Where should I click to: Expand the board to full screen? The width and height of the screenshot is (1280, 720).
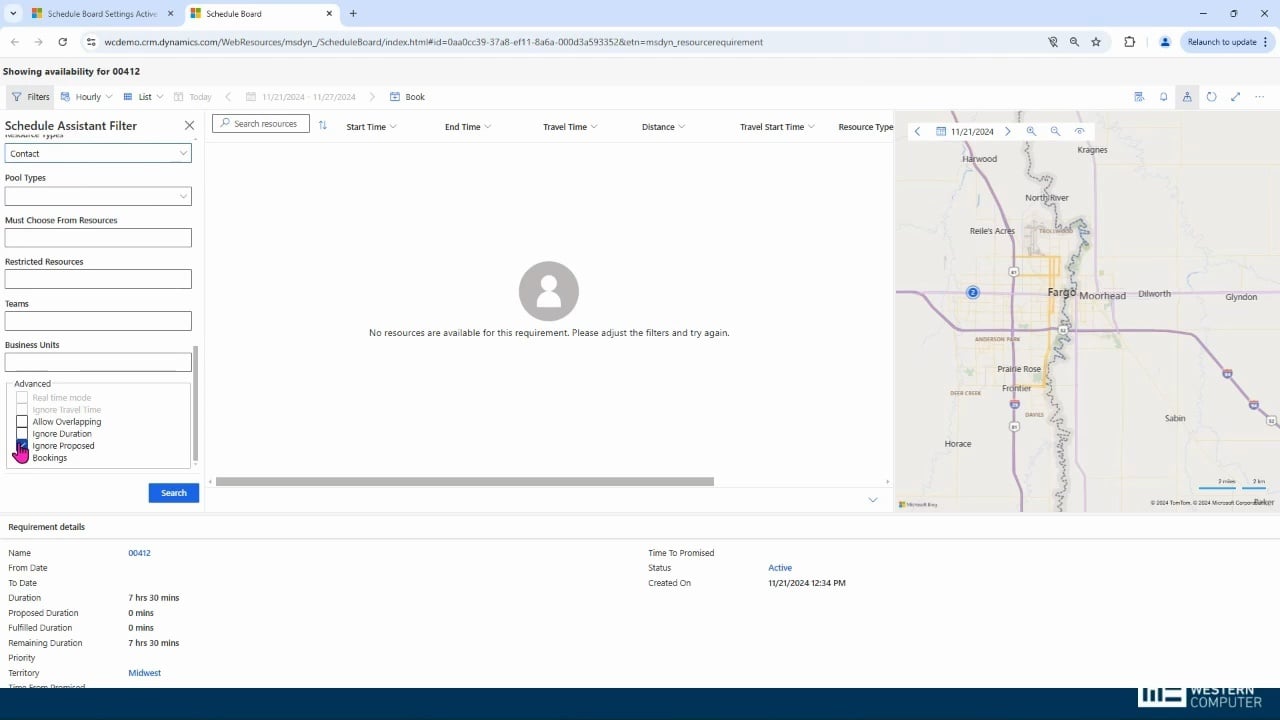point(1235,96)
